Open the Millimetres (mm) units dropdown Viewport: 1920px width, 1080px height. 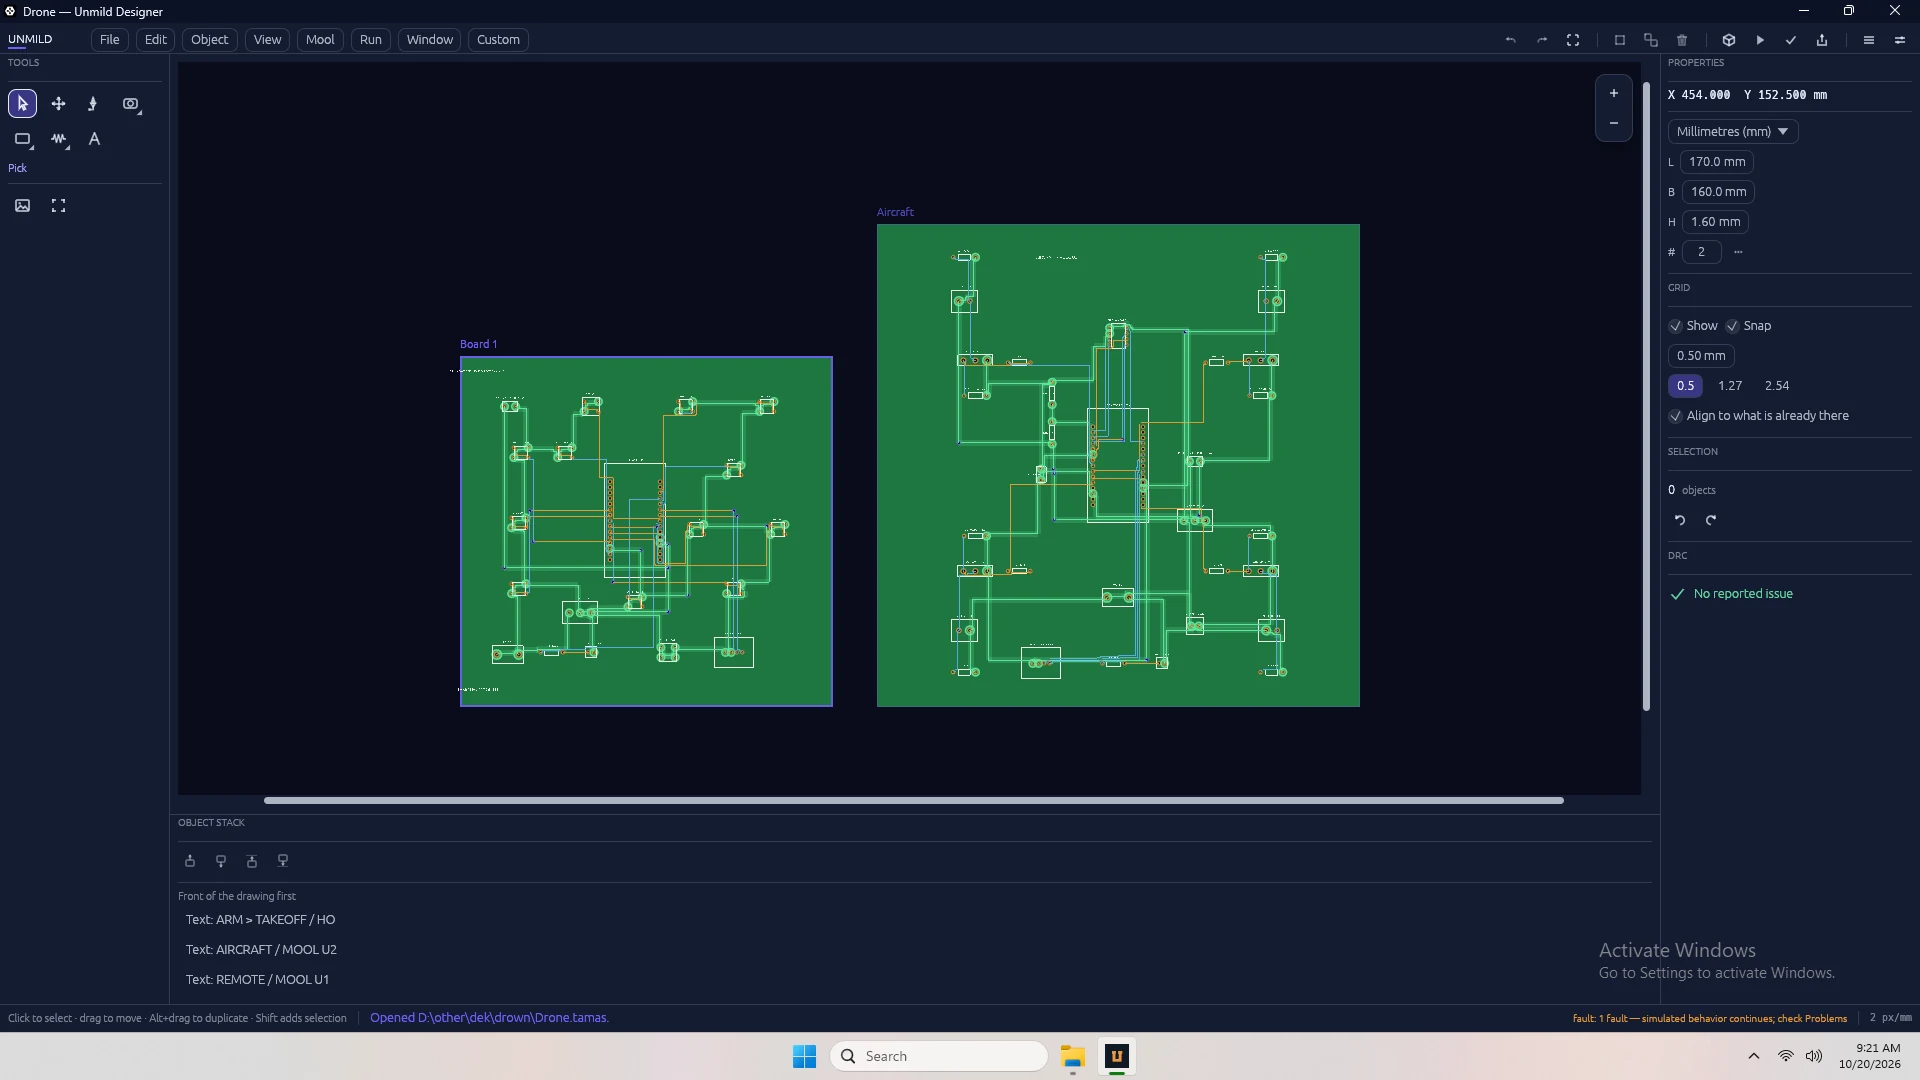click(x=1732, y=132)
